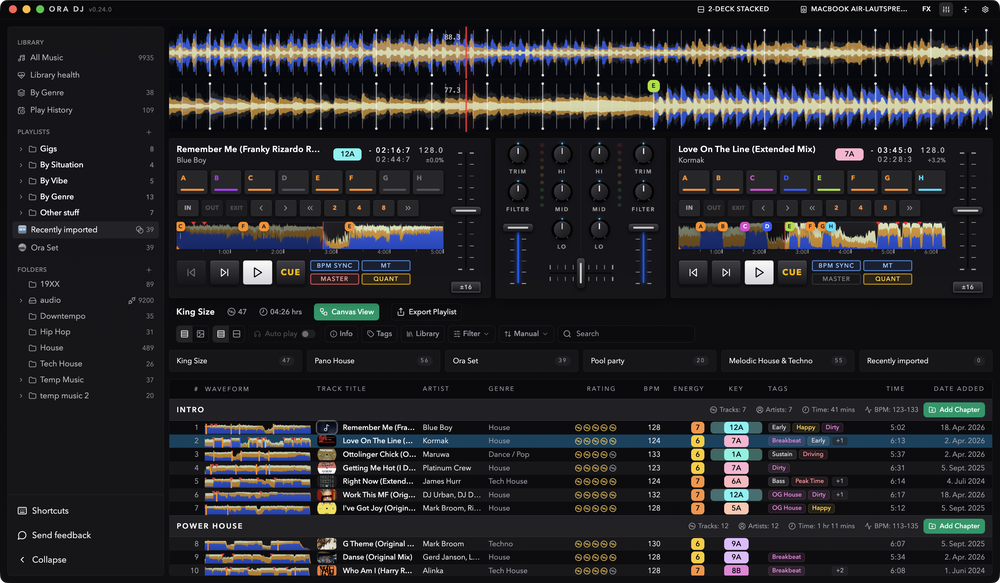Switch to Canvas View
1000x583 pixels.
point(346,312)
